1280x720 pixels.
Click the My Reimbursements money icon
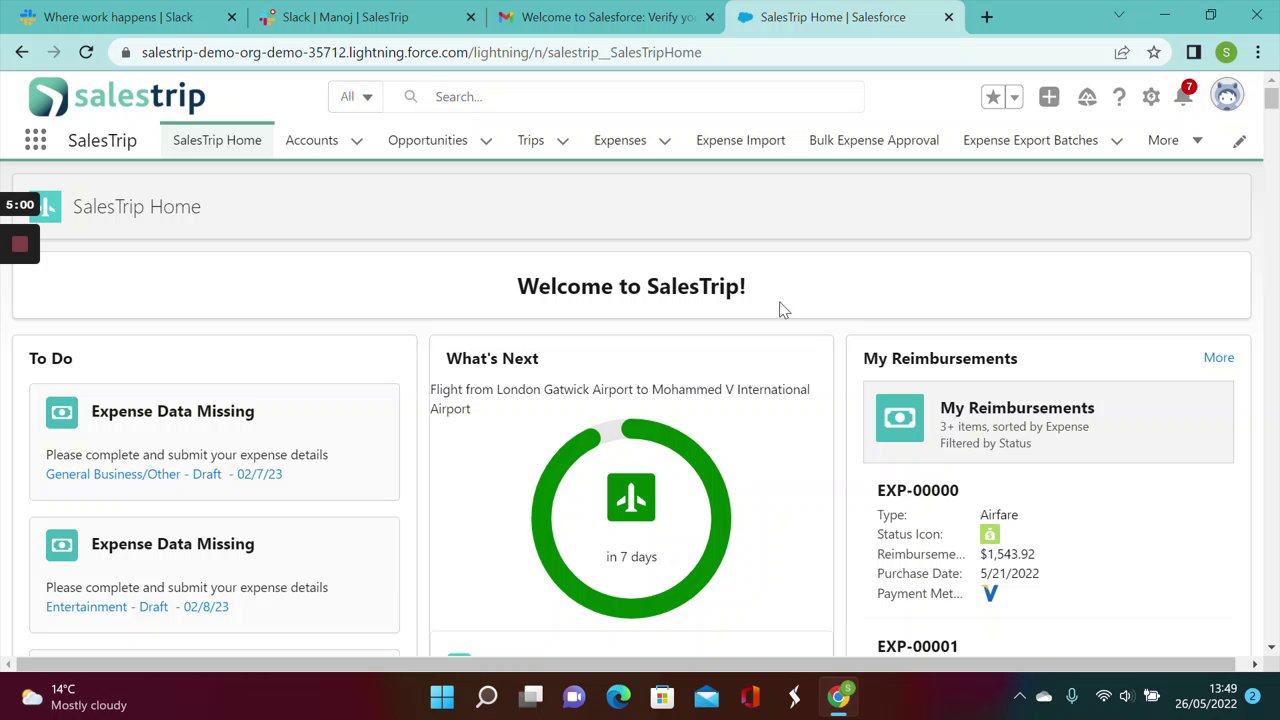click(x=900, y=418)
